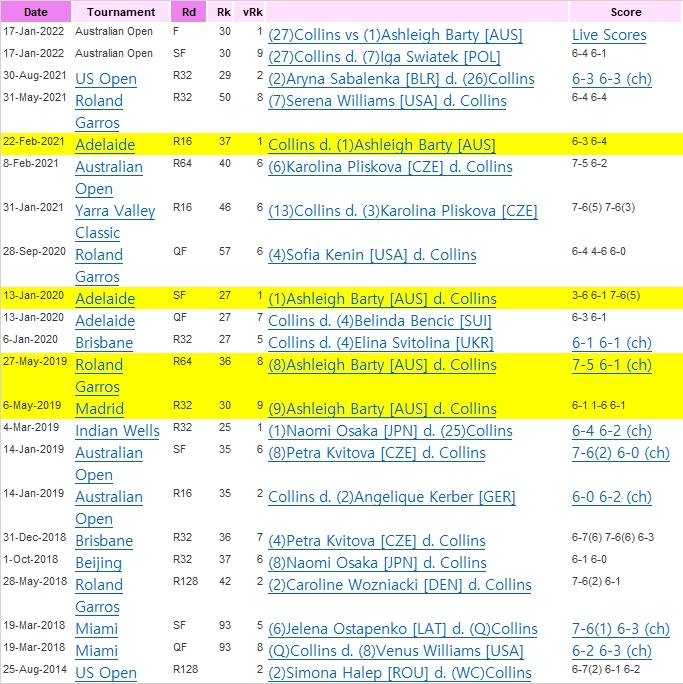Open the US Open 30-Aug-2021 tournament link

(x=106, y=79)
